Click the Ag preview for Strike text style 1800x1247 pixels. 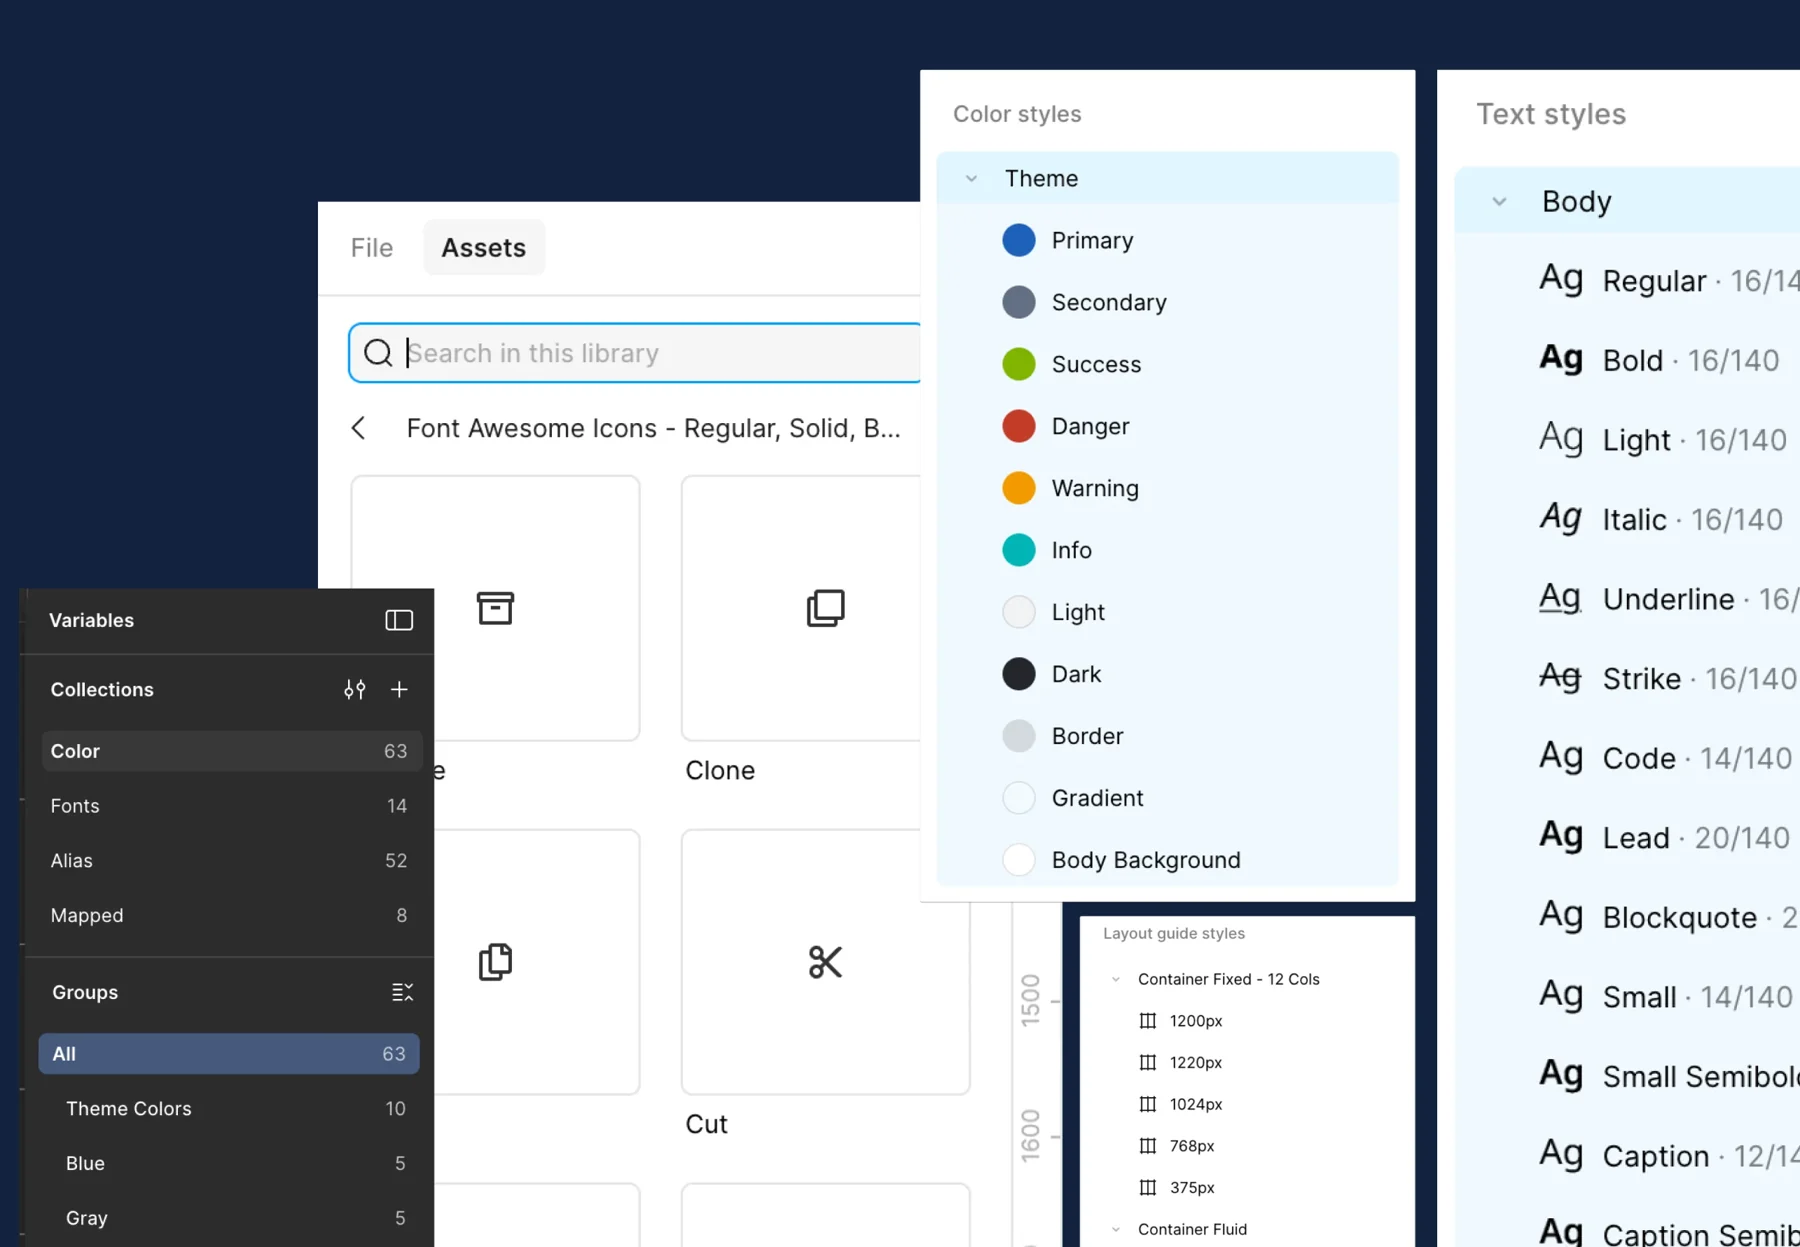point(1560,676)
